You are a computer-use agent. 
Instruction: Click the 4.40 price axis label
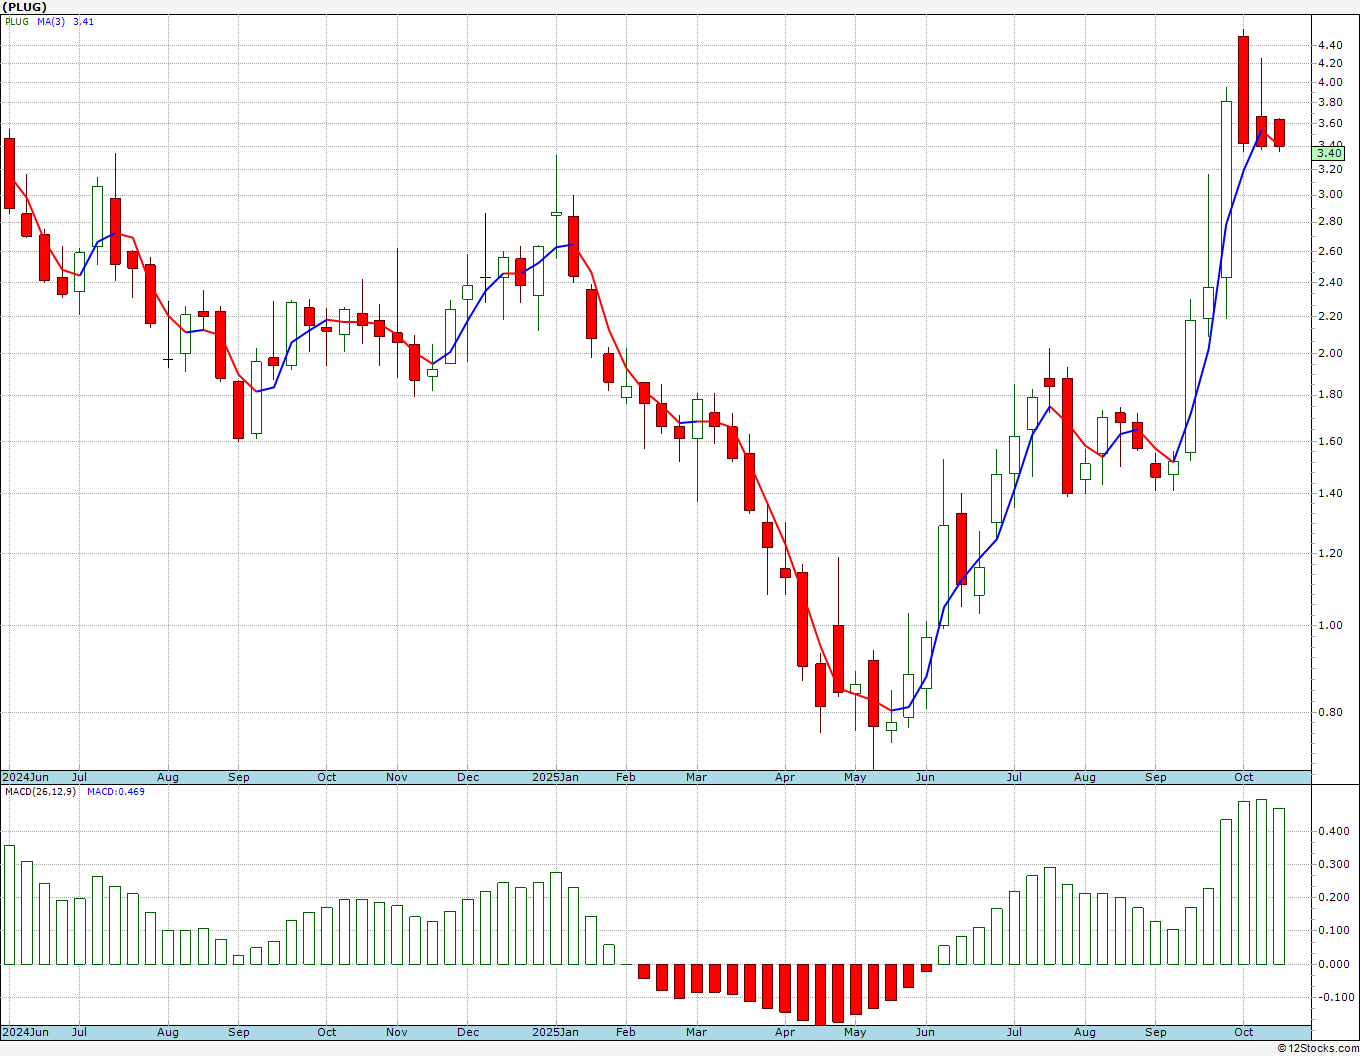pyautogui.click(x=1330, y=45)
